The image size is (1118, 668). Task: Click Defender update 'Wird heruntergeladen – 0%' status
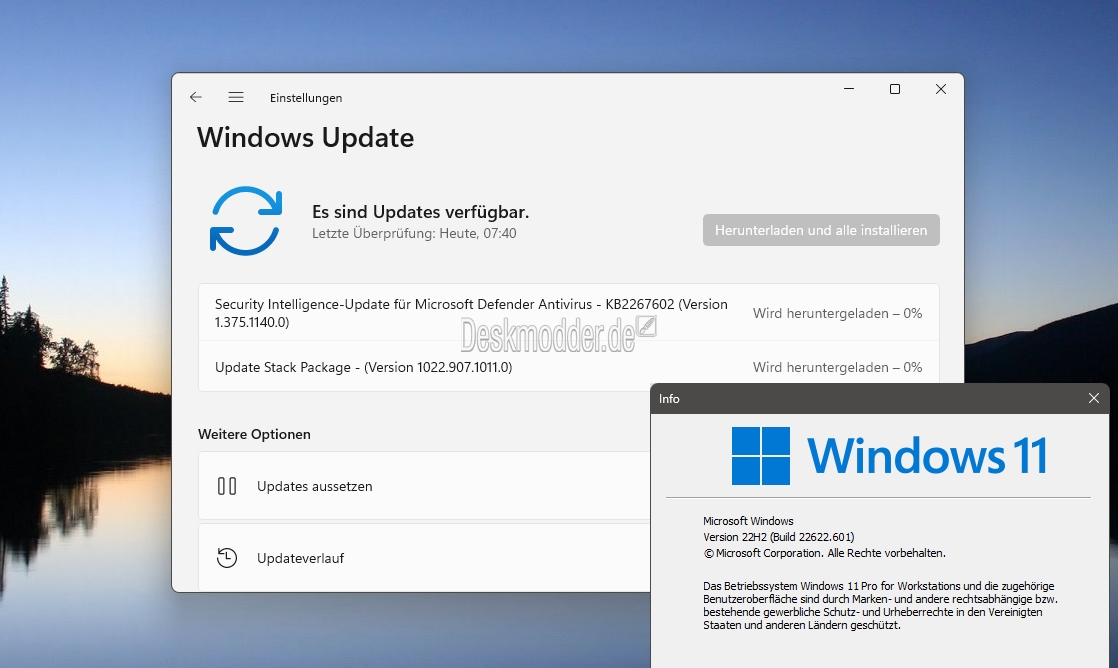tap(838, 313)
